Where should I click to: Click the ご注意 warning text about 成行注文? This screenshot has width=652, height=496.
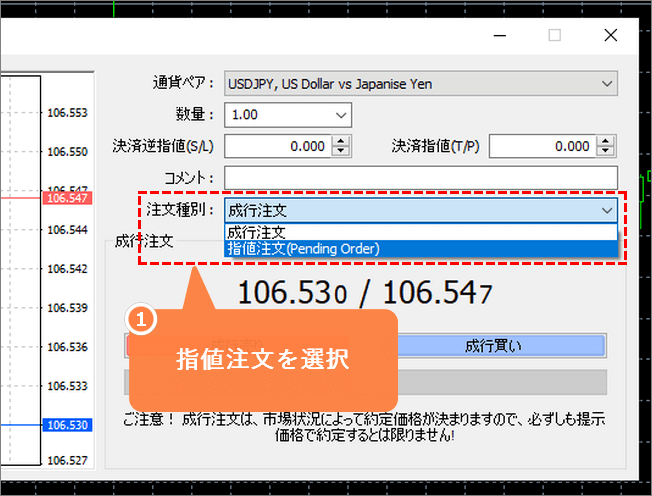[x=364, y=427]
